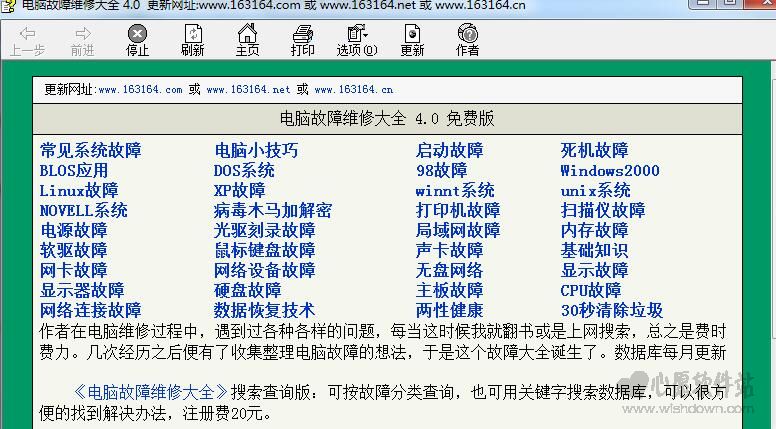
Task: View 病毒木马加解密 topics
Action: tap(273, 210)
